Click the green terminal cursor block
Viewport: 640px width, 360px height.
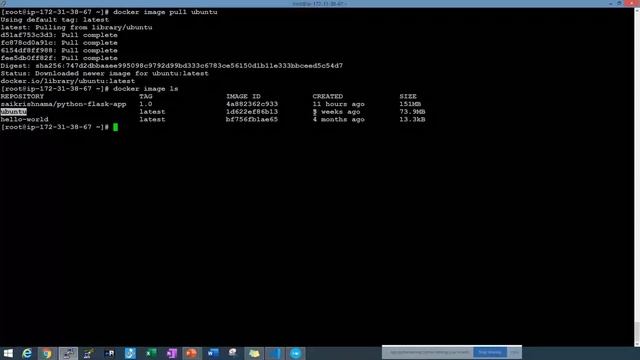pos(116,127)
